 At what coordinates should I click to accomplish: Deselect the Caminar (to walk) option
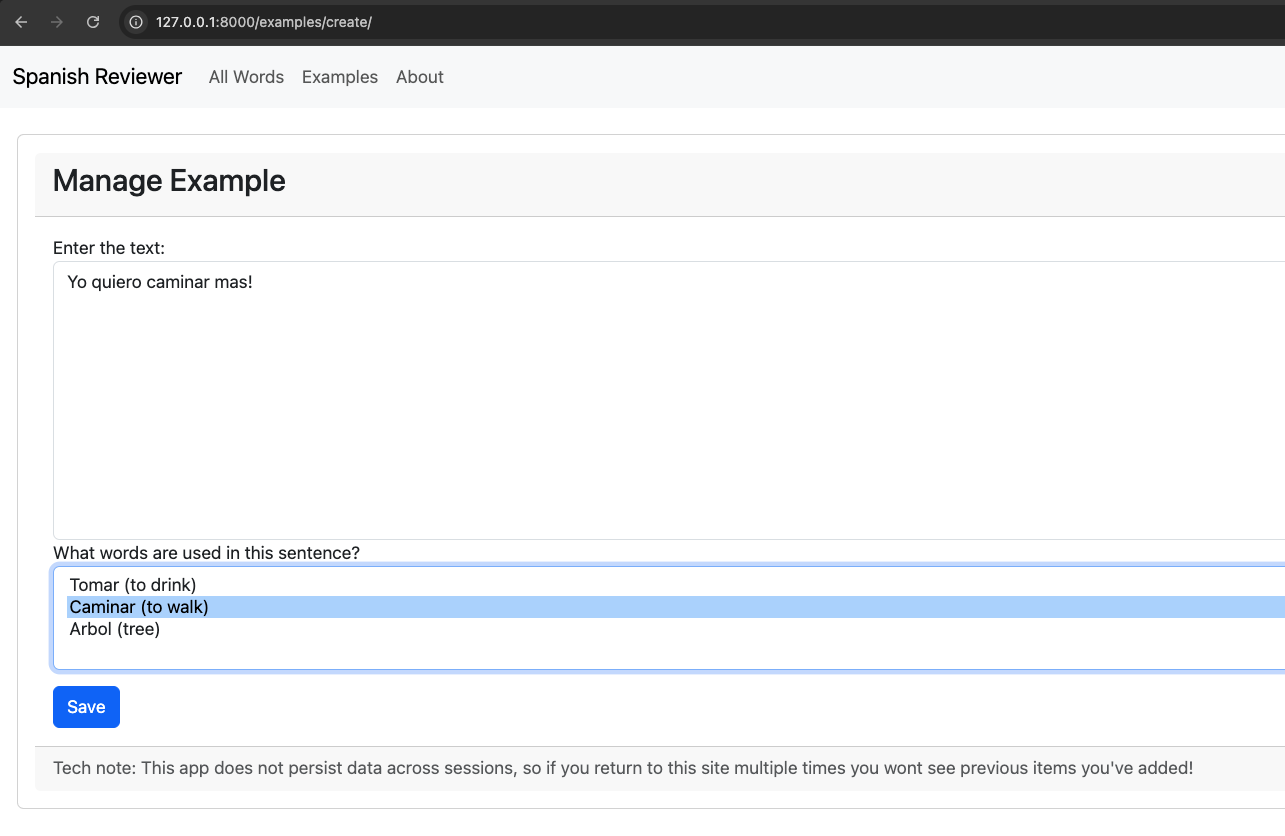pos(137,607)
